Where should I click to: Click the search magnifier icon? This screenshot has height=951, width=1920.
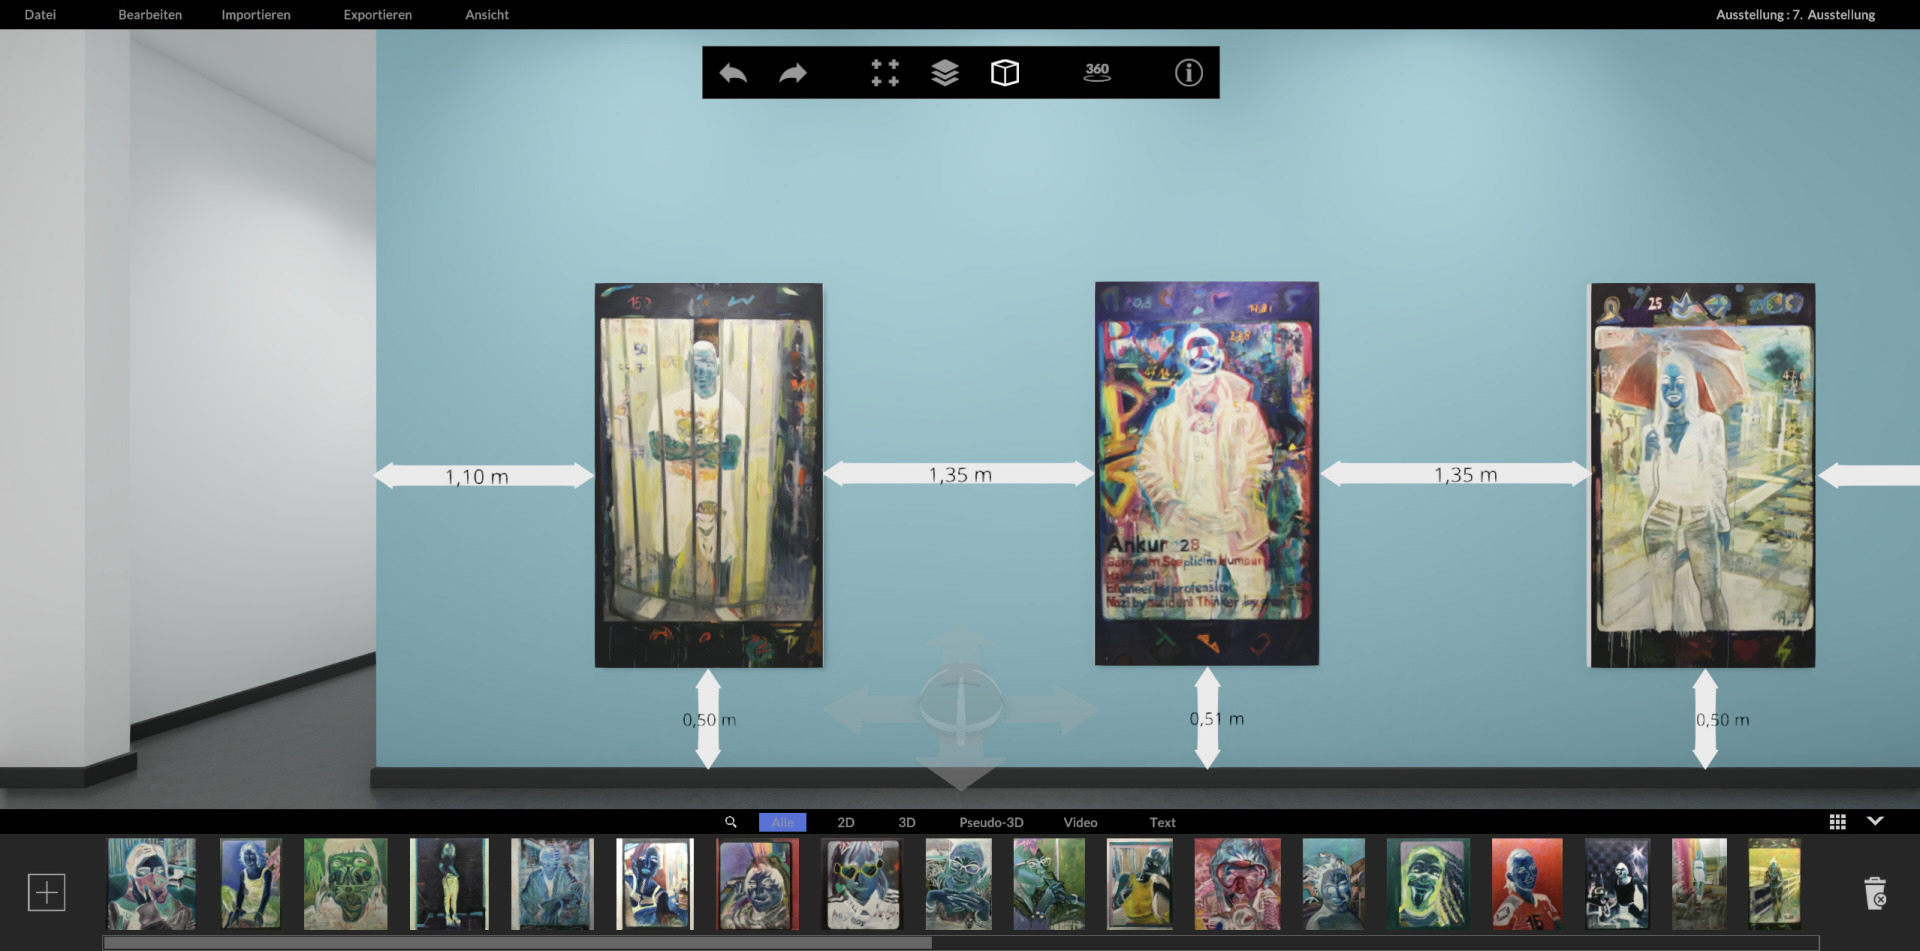[x=731, y=822]
